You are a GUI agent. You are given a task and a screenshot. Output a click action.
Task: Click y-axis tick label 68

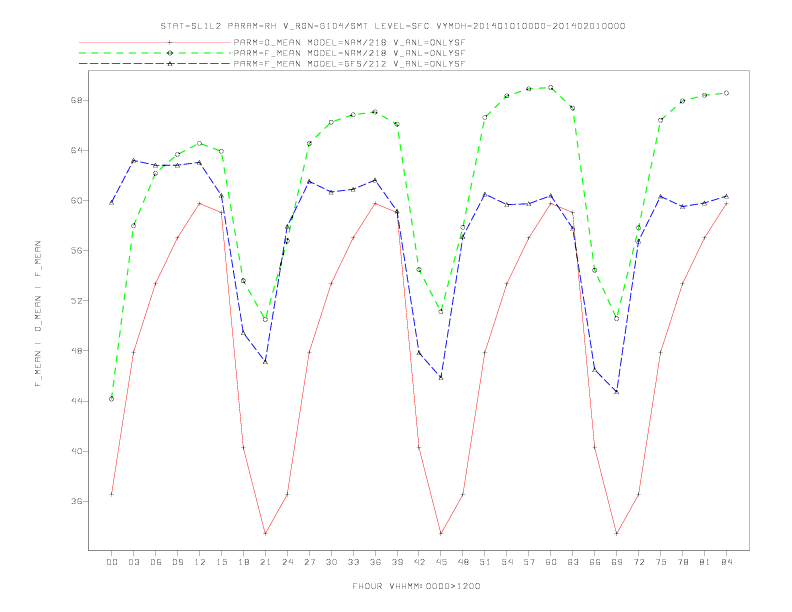76,100
